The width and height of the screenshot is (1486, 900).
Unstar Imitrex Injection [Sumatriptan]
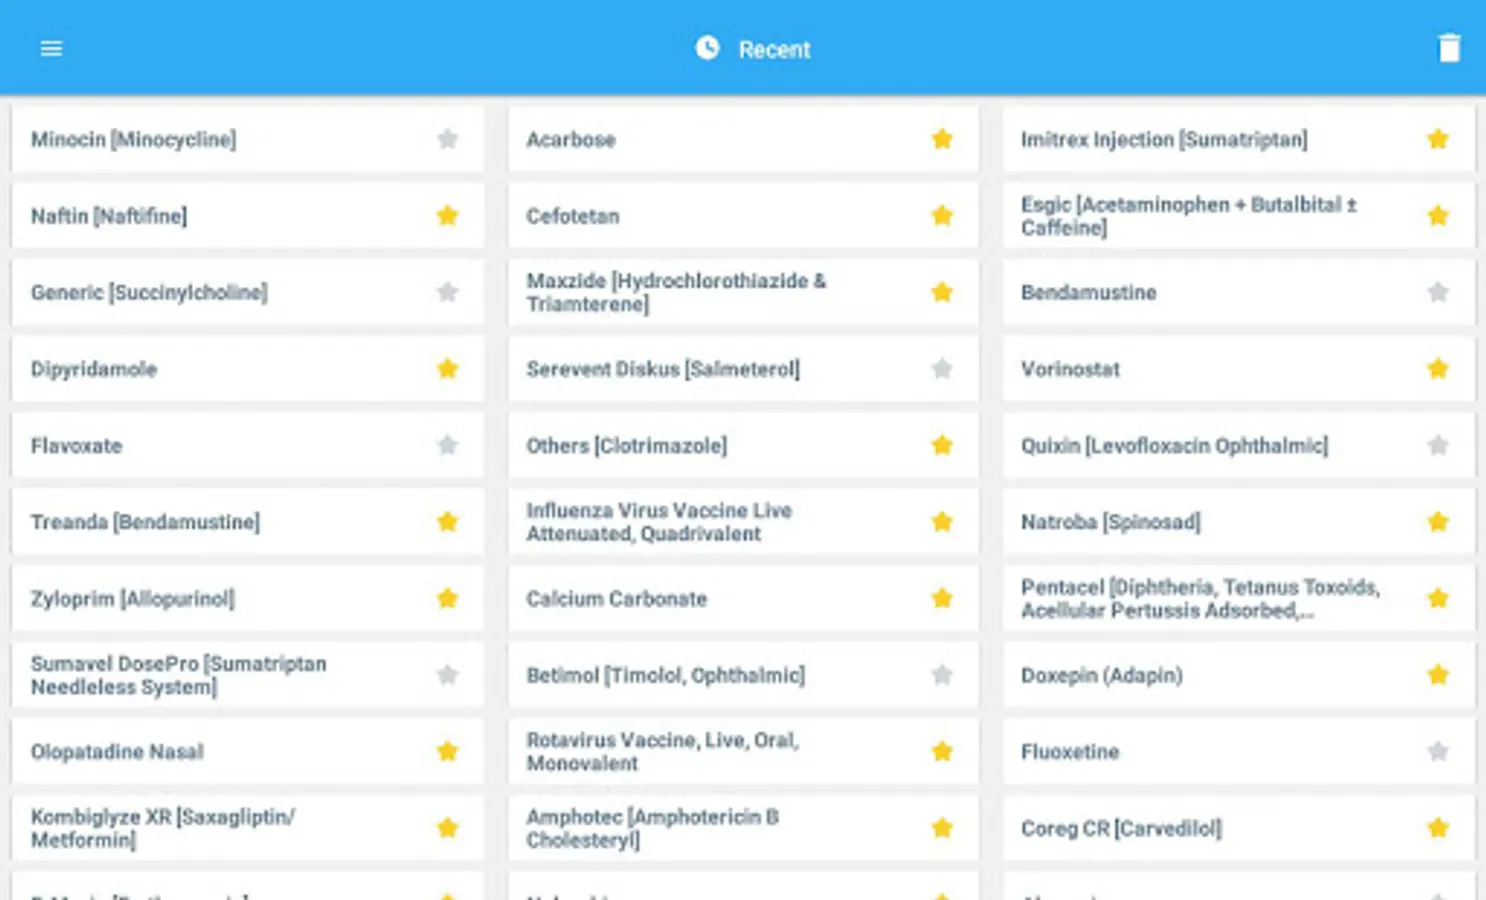(1438, 139)
